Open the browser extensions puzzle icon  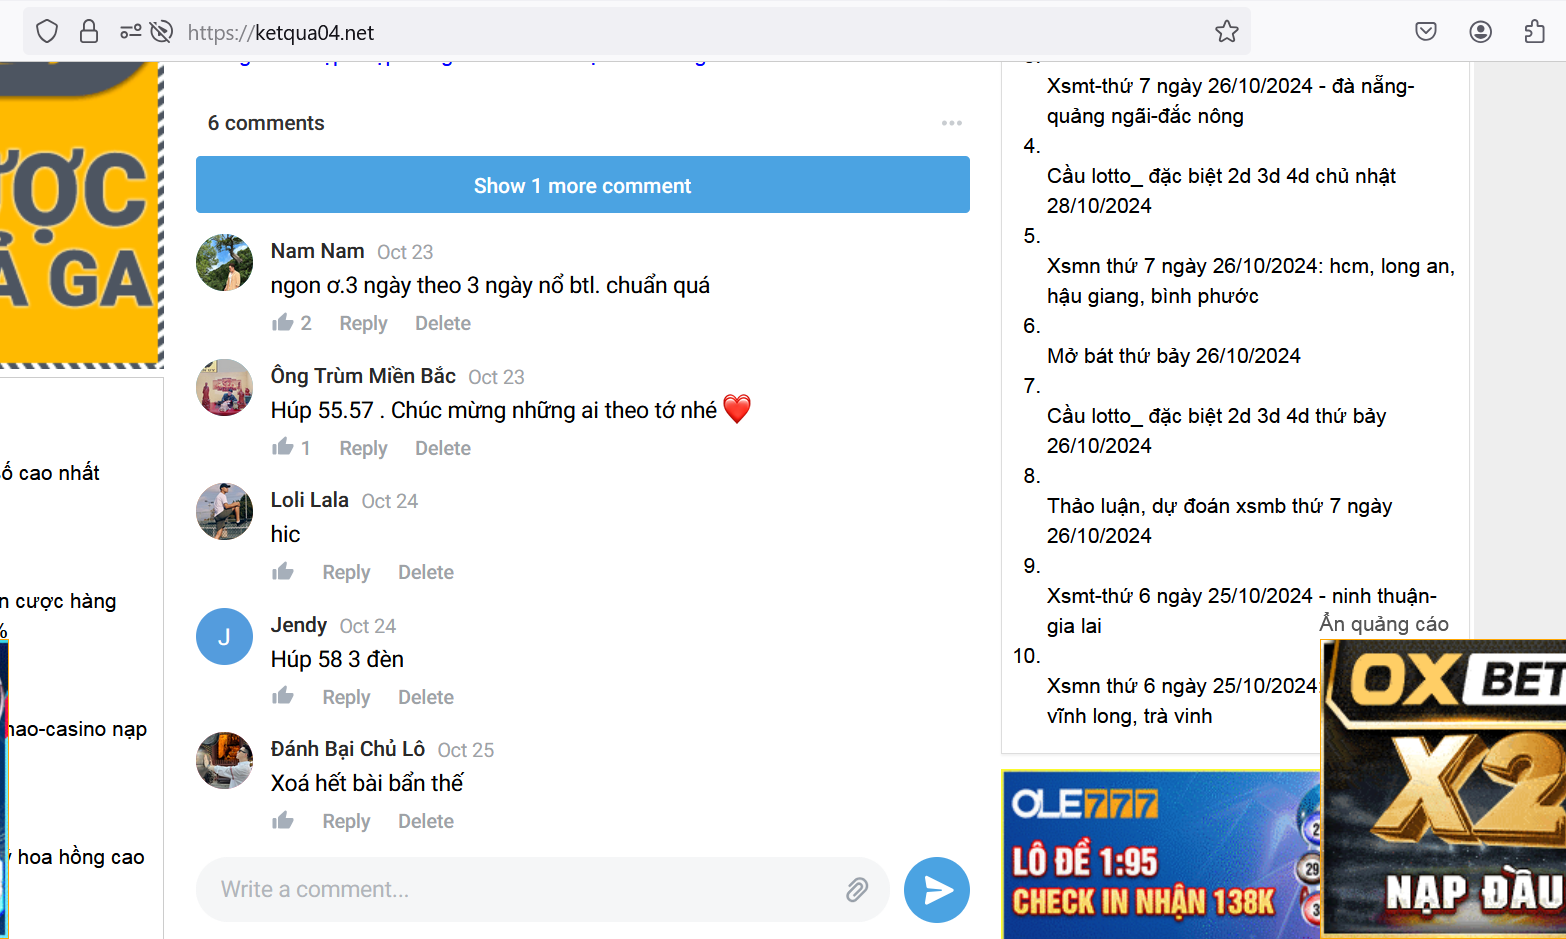tap(1534, 32)
